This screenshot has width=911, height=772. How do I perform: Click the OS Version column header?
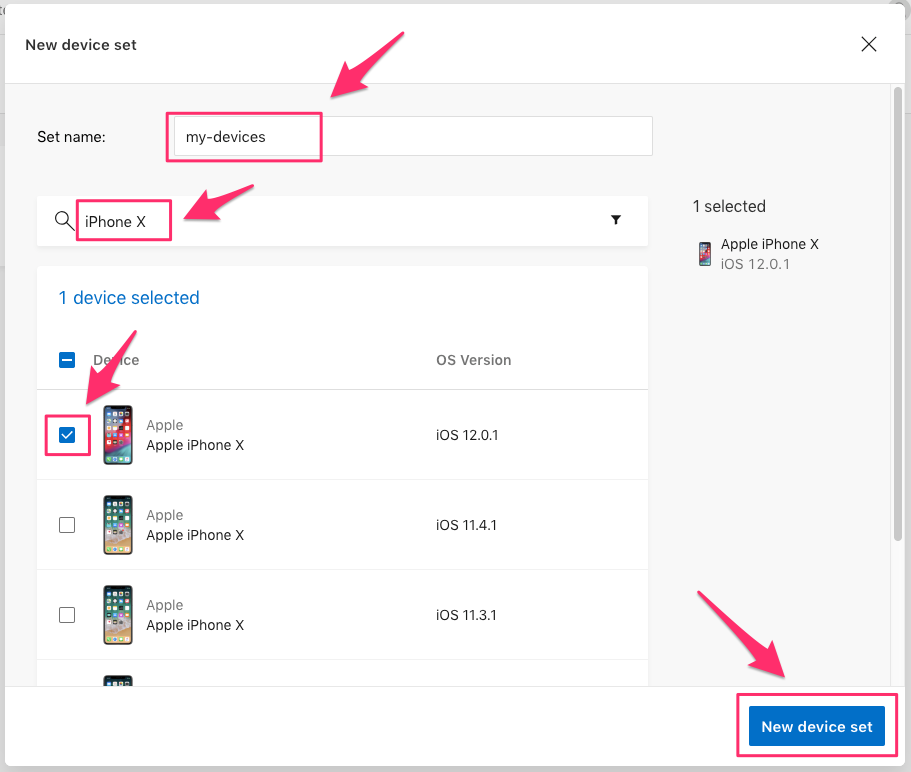click(x=473, y=360)
